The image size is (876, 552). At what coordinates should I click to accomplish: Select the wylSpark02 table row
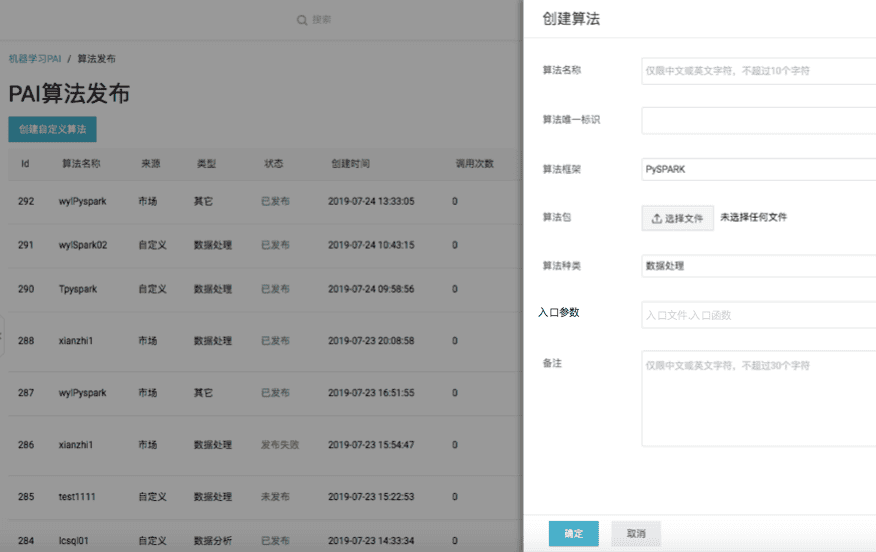pos(82,245)
